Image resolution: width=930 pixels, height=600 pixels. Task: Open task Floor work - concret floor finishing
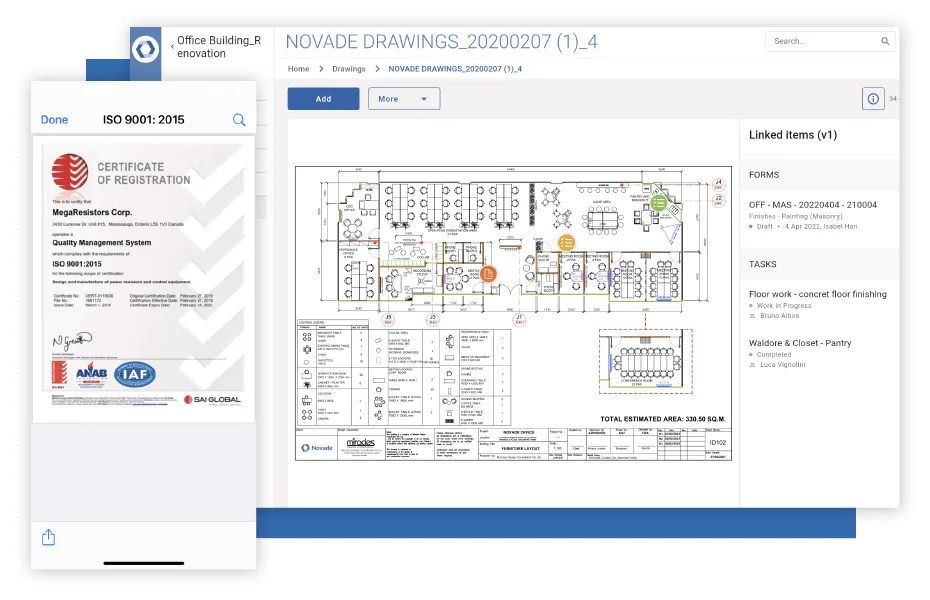[817, 294]
